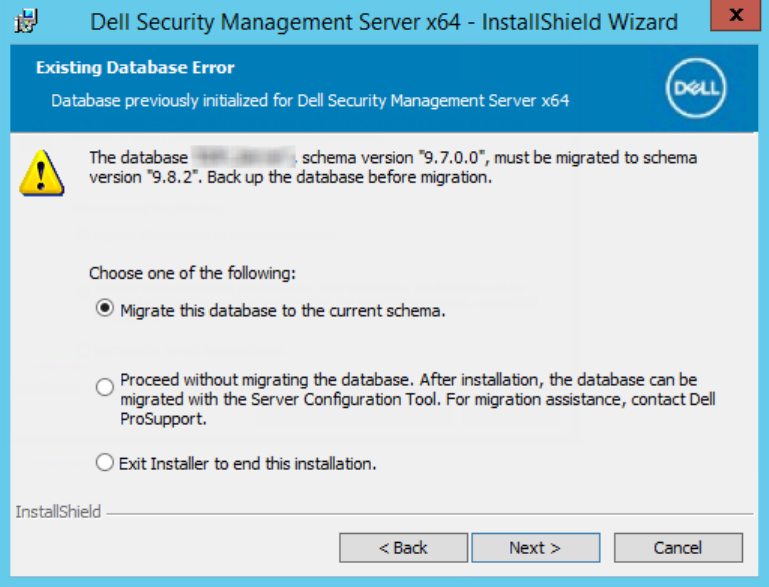Click the schema version 9.7.0.0 message
Screen dimensions: 769x587
[393, 167]
